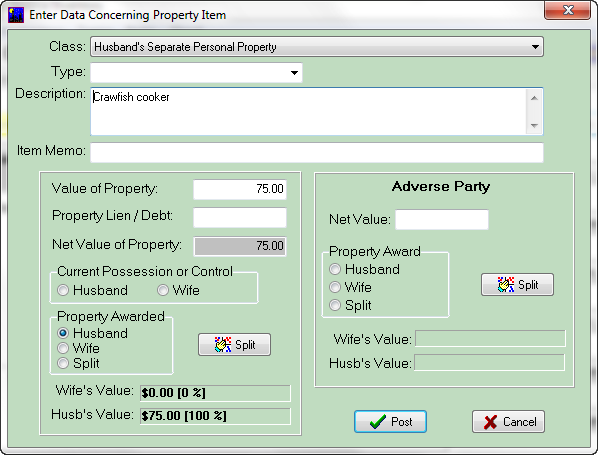Click Split icon in Adverse Party panel
Viewport: 598px width, 455px height.
506,285
